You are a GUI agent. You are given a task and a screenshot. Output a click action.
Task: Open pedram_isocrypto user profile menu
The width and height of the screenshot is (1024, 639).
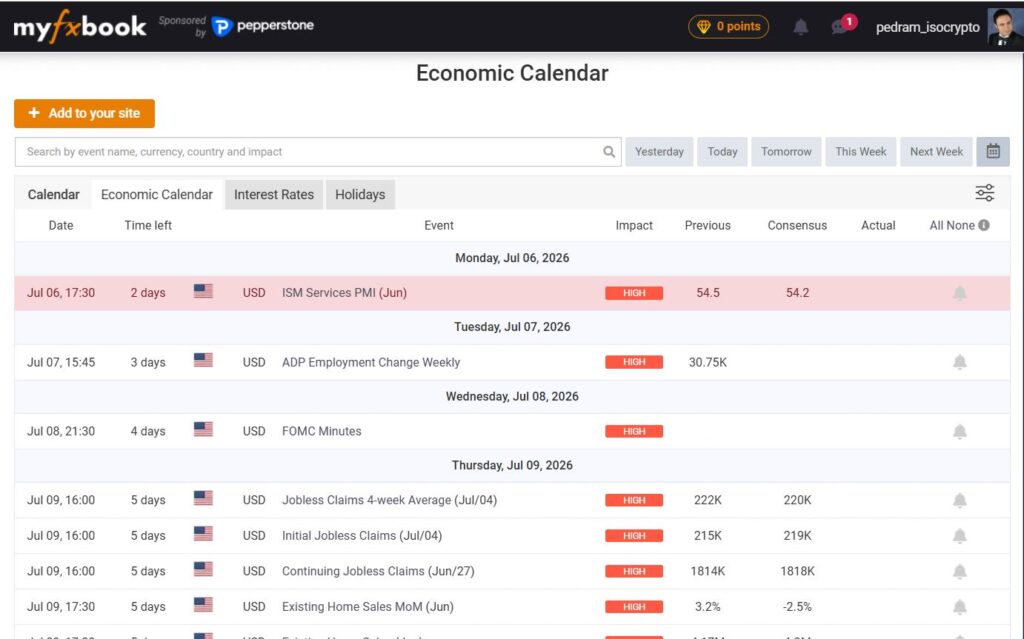click(x=928, y=27)
